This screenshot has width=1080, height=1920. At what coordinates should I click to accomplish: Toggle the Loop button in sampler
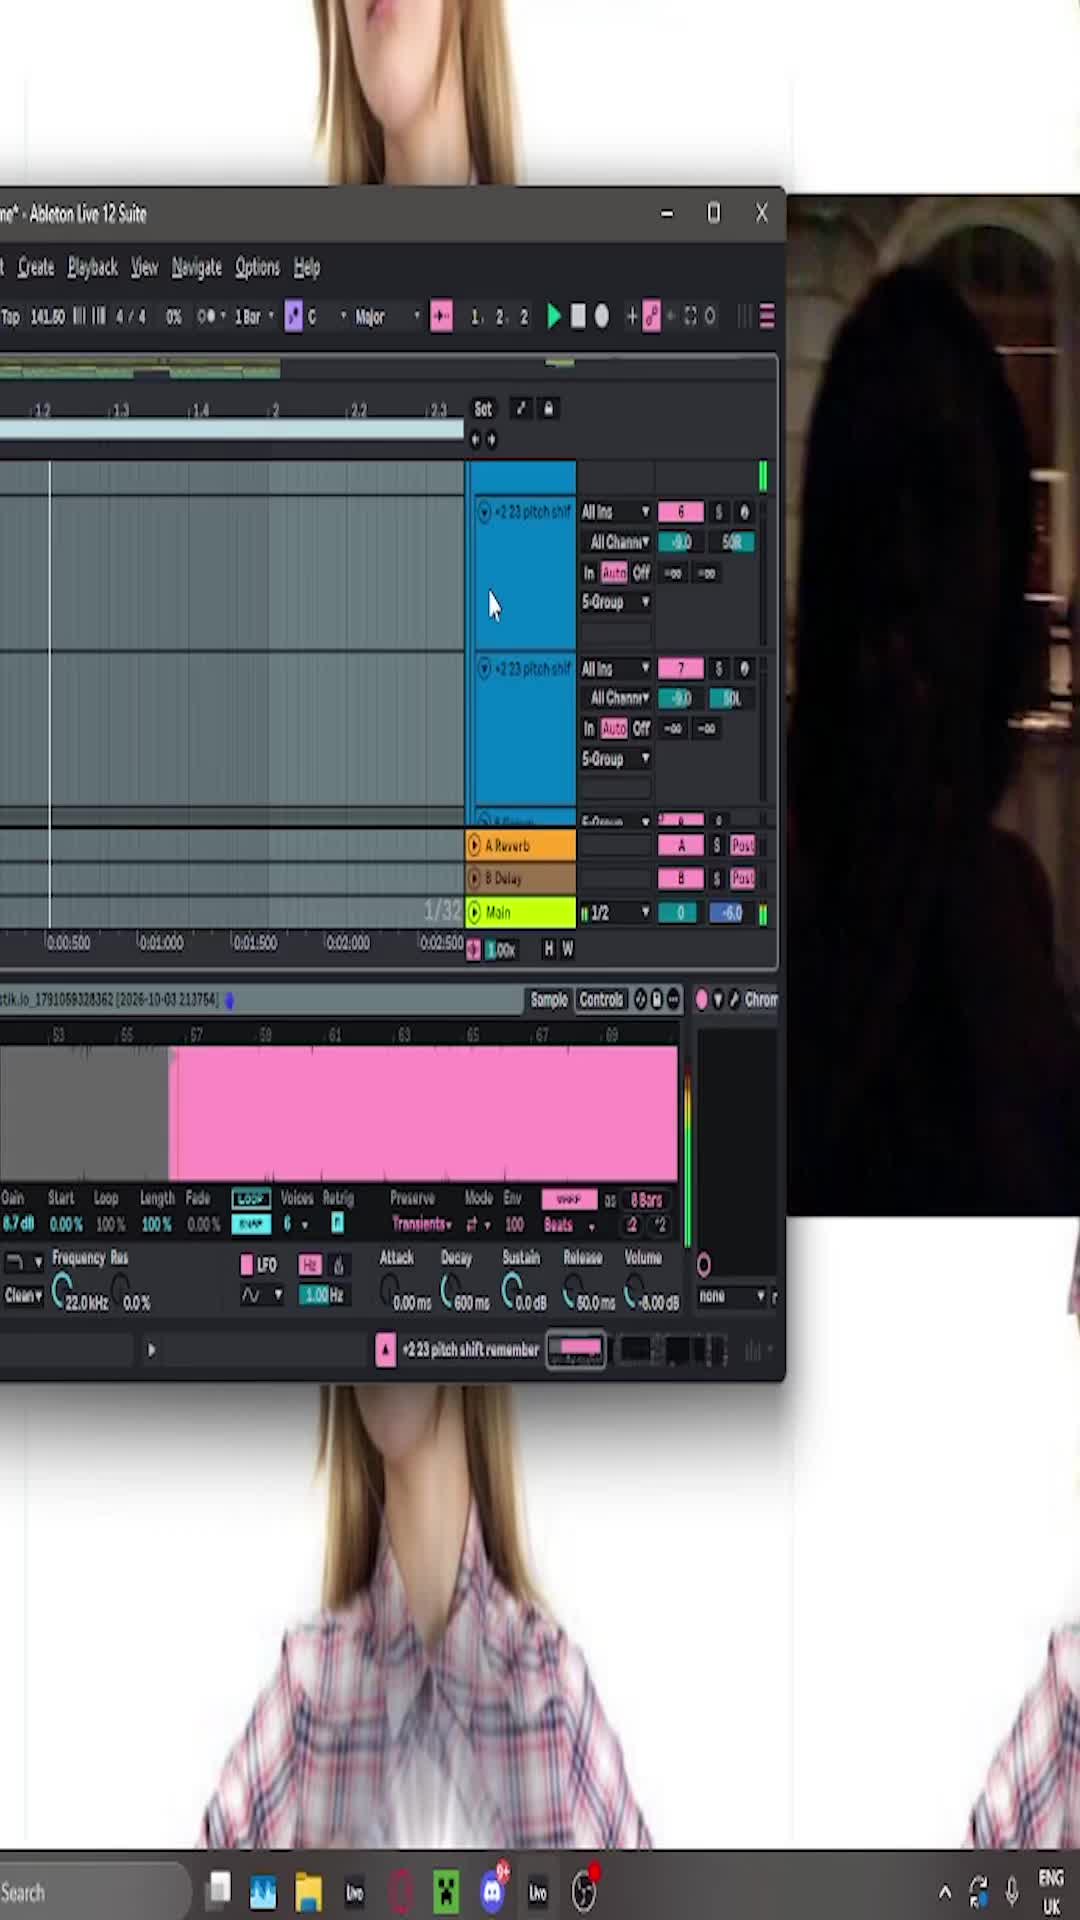tap(251, 1199)
